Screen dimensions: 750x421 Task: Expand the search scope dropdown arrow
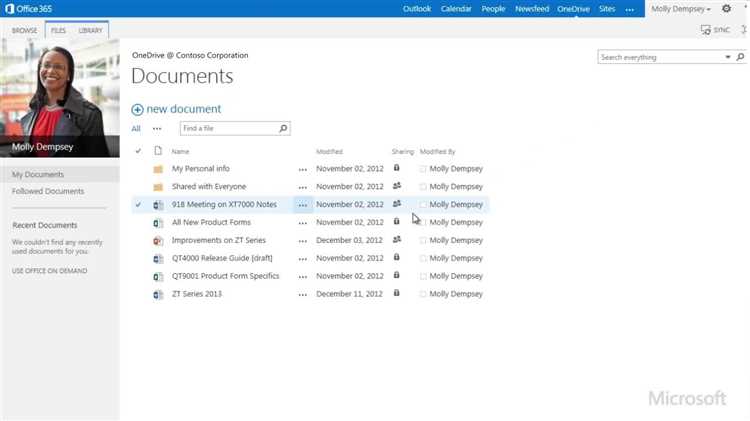click(728, 58)
